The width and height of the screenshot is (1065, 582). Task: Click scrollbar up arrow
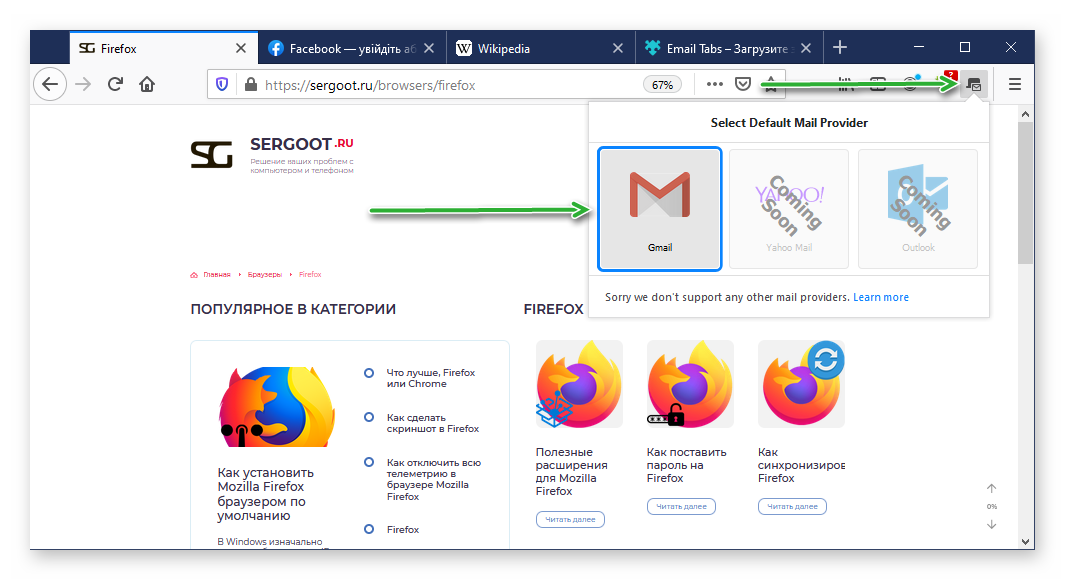point(1026,114)
